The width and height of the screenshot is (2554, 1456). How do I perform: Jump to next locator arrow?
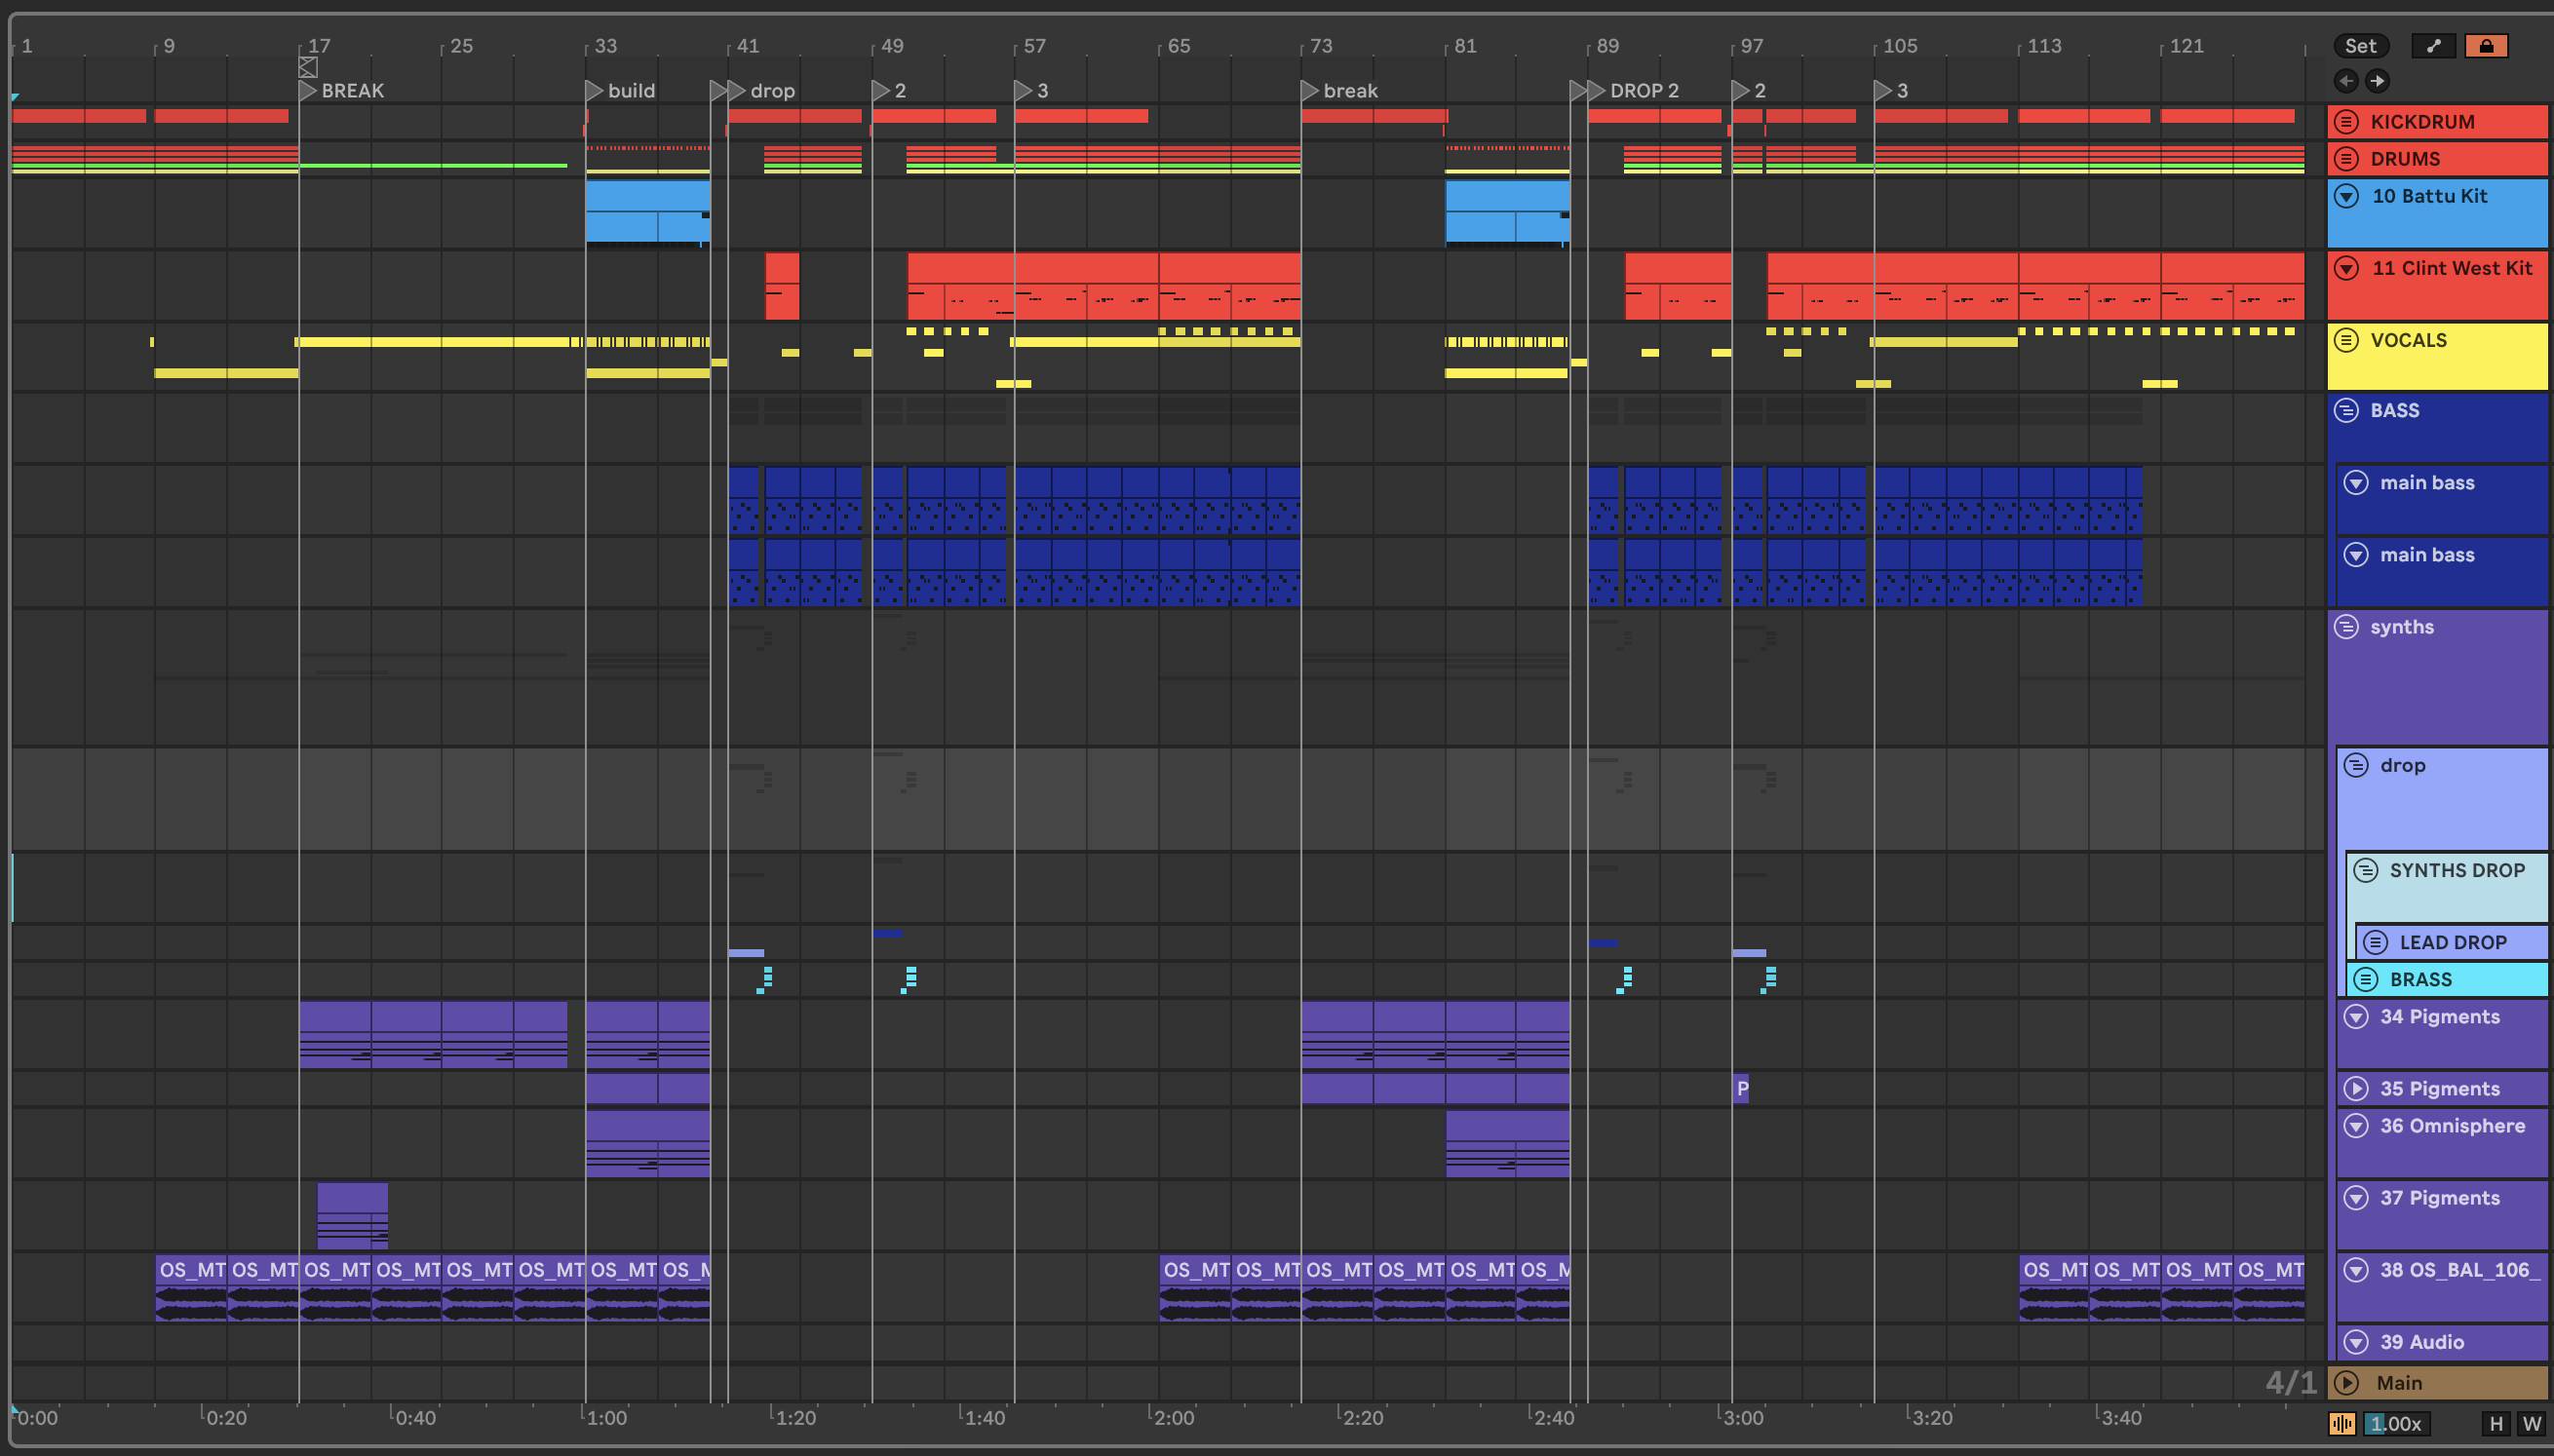pyautogui.click(x=2378, y=81)
